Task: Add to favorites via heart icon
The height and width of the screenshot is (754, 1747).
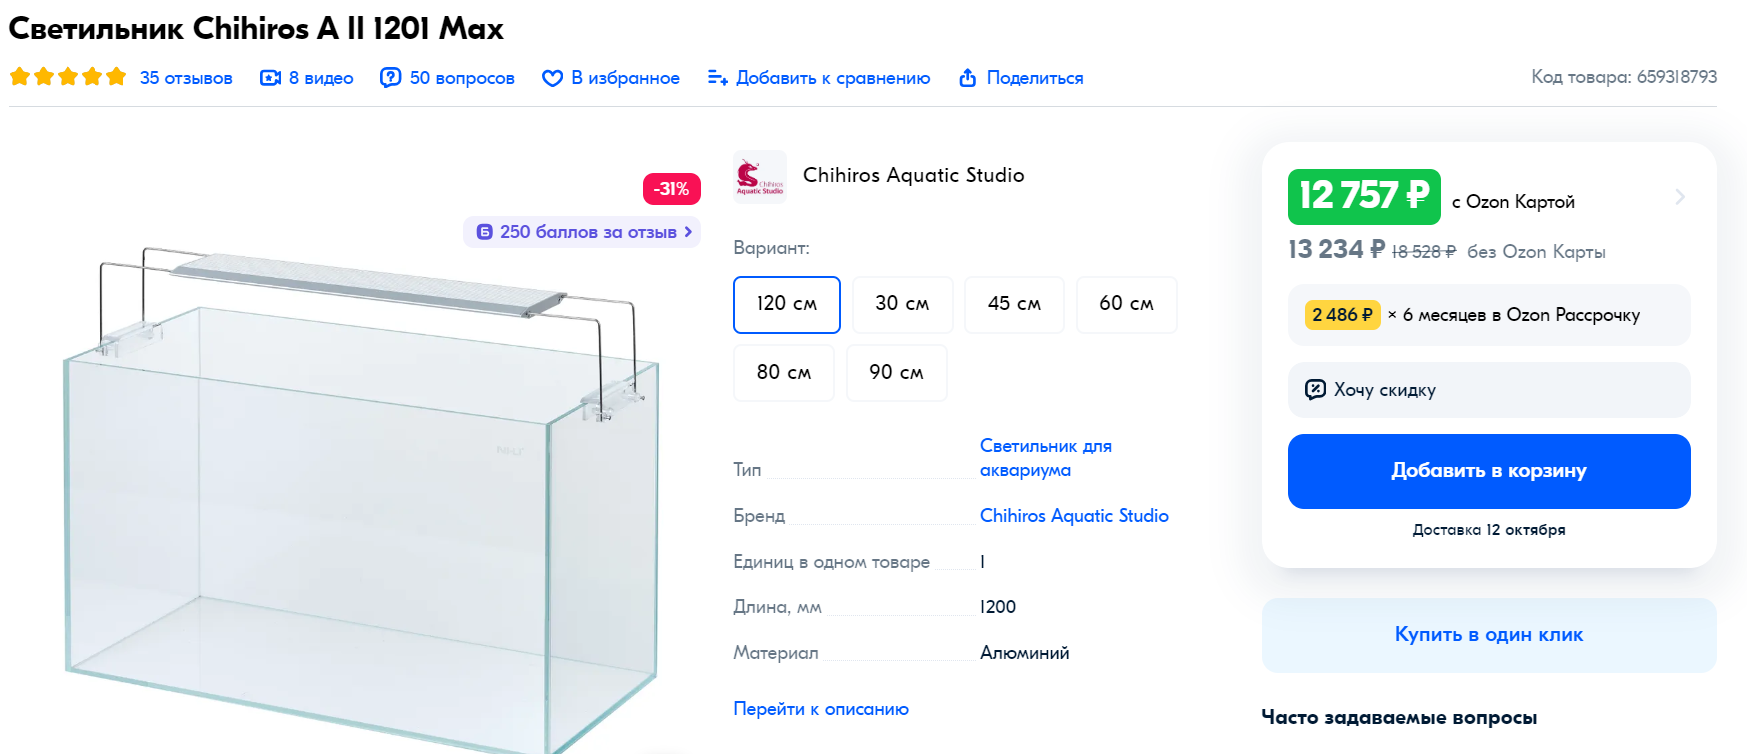Action: [x=552, y=78]
